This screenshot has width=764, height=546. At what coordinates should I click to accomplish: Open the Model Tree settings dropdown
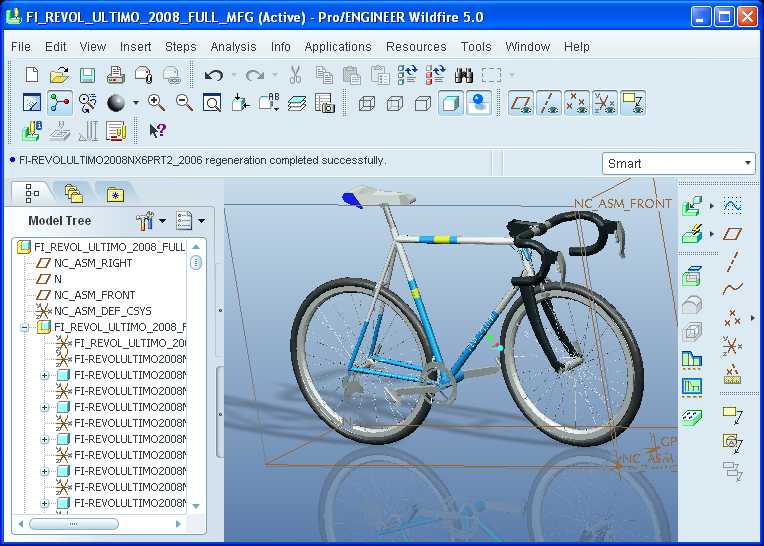click(x=149, y=220)
